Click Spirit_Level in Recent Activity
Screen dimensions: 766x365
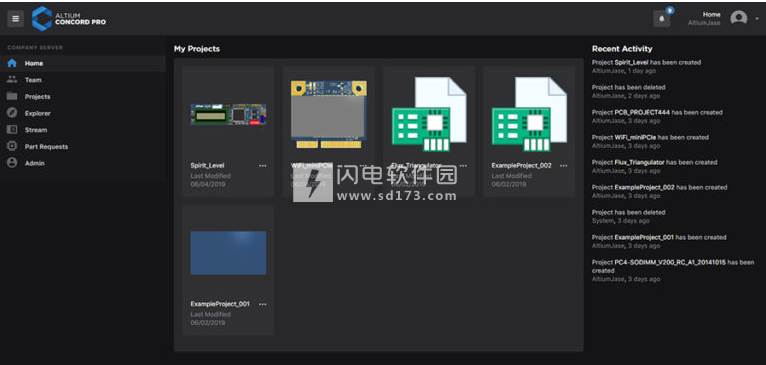click(631, 63)
